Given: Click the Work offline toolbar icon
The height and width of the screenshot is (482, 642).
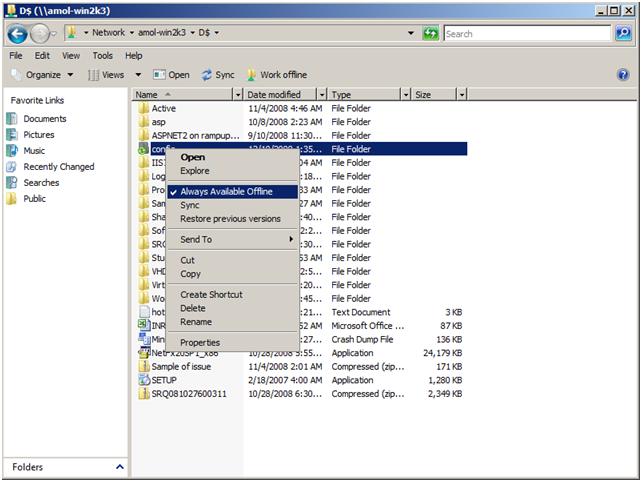Looking at the screenshot, I should [251, 75].
